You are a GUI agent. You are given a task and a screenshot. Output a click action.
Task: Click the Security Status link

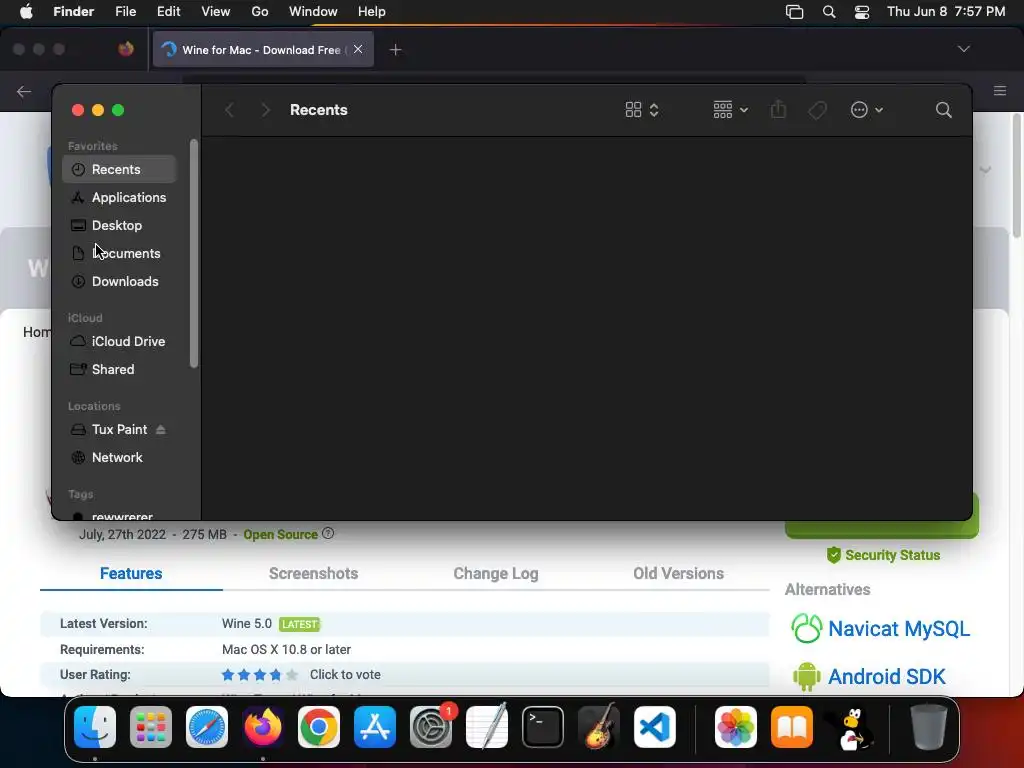tap(883, 555)
